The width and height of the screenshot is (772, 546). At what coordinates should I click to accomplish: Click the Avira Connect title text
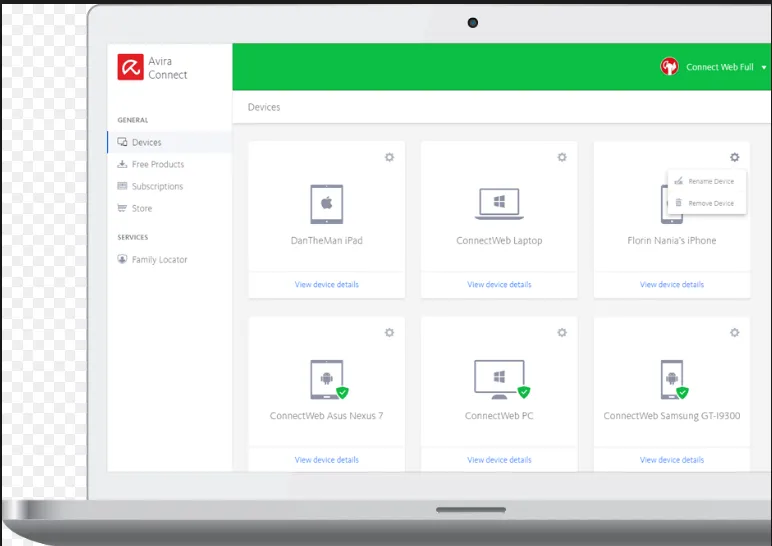click(x=168, y=68)
